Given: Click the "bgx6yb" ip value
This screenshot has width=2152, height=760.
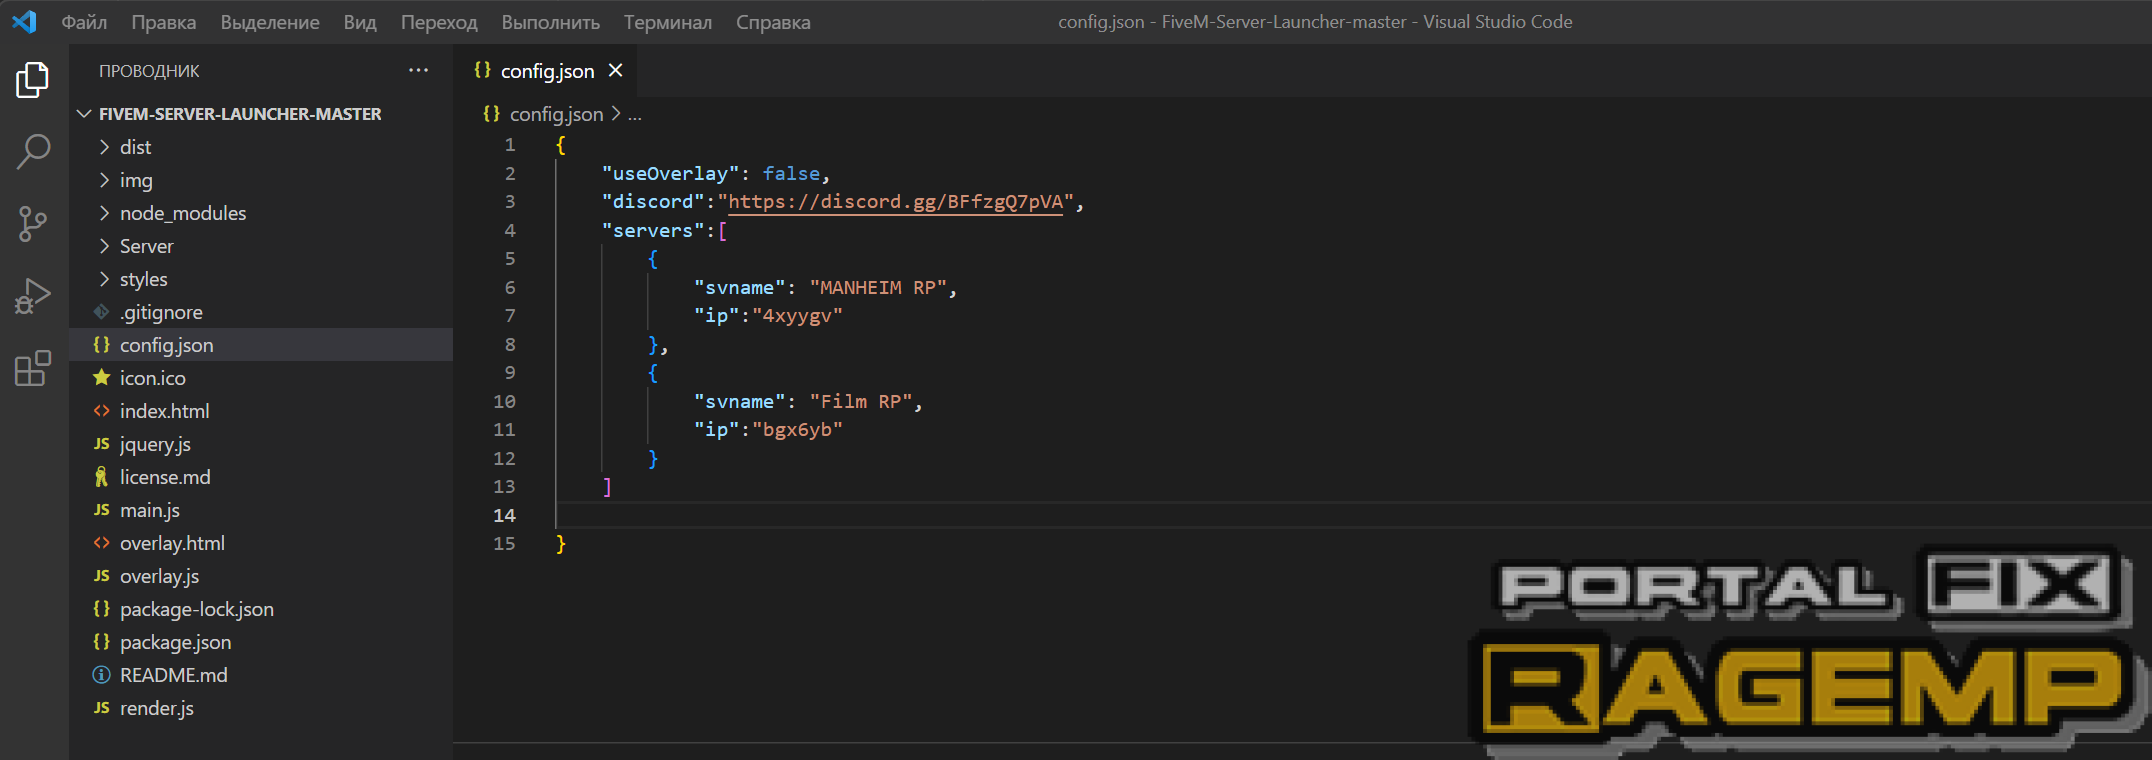Looking at the screenshot, I should [797, 430].
